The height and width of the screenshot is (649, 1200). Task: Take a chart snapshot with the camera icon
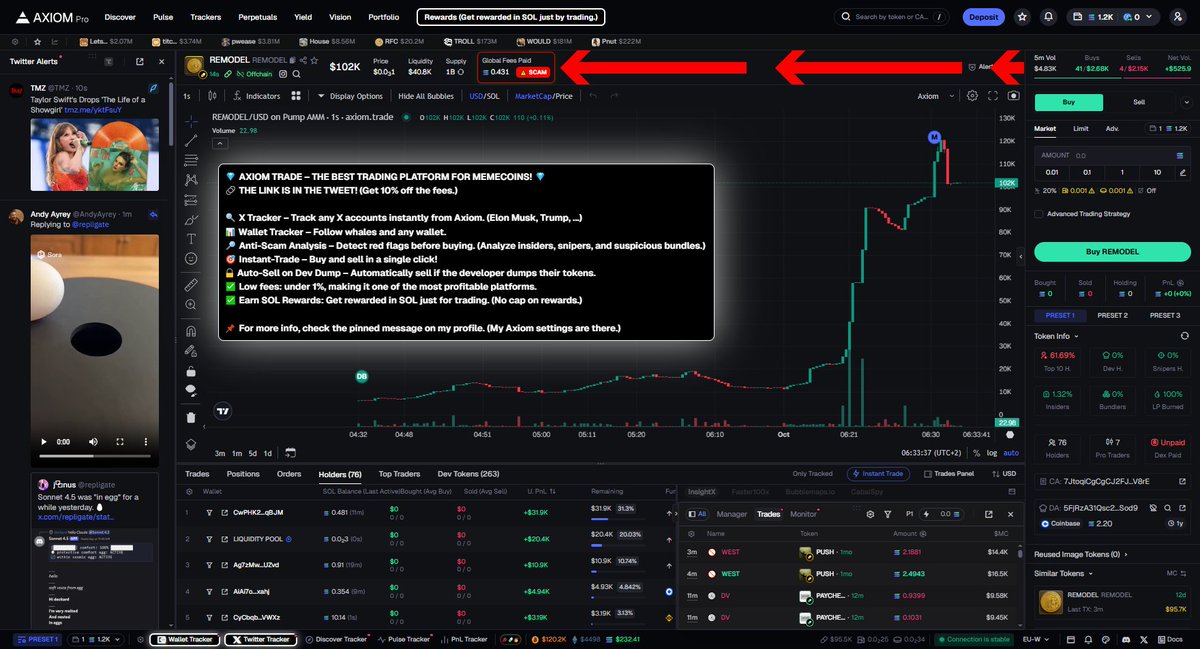click(x=1013, y=94)
